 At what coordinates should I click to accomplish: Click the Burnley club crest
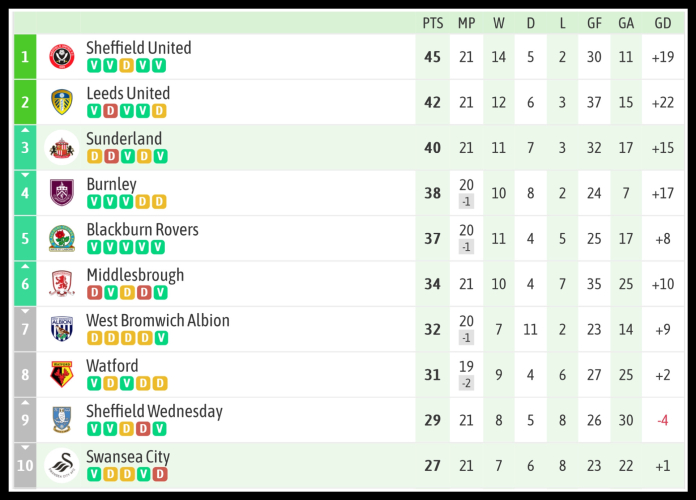62,193
